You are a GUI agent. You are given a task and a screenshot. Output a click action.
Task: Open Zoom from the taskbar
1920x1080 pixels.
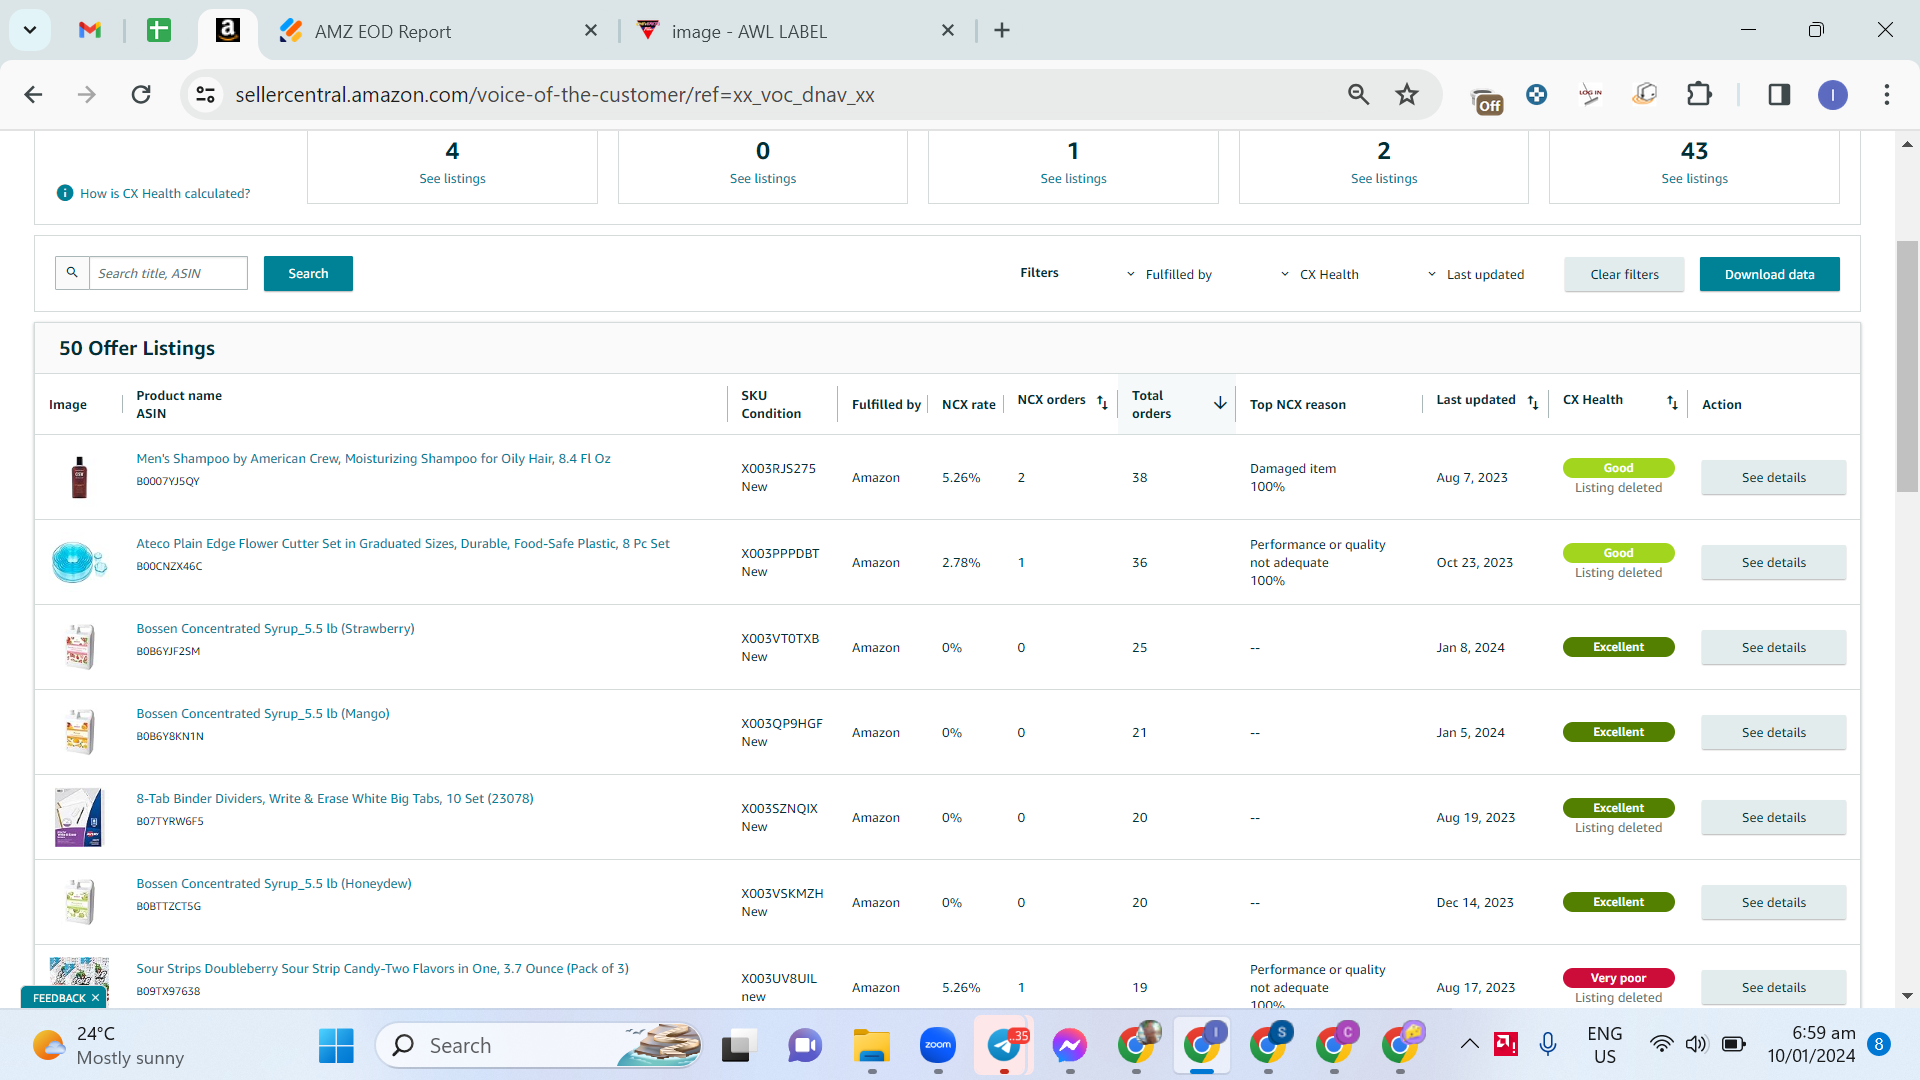[938, 1046]
